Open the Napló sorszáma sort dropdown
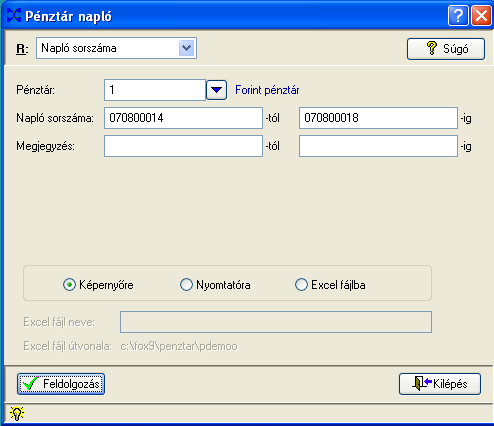Viewport: 494px width, 426px height. tap(187, 48)
